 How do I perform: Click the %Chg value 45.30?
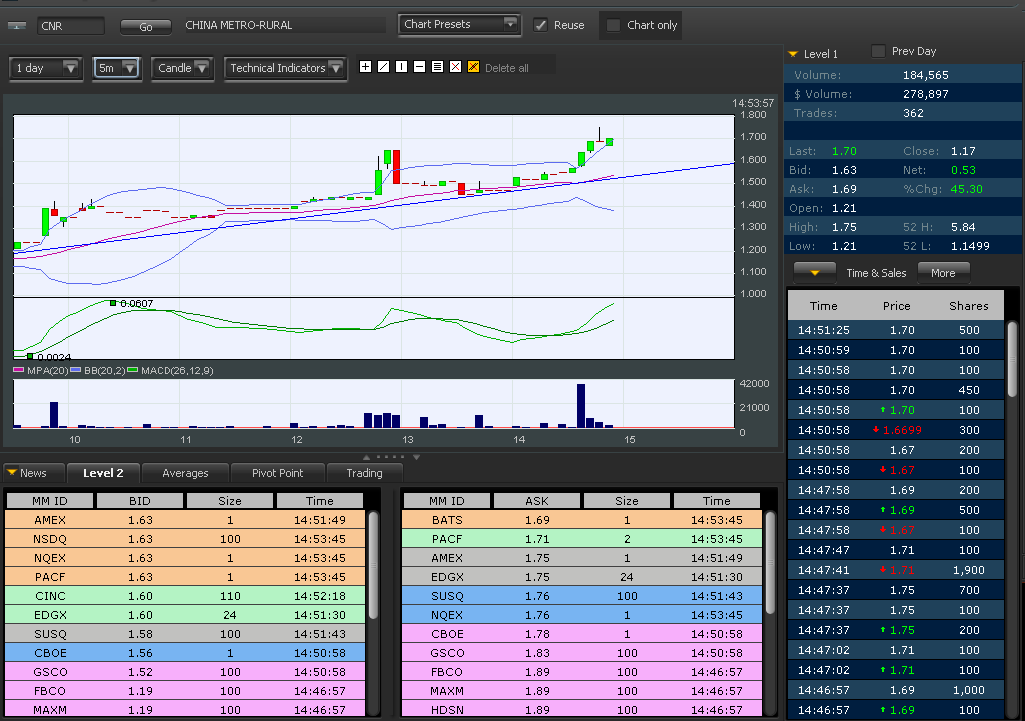(x=967, y=189)
